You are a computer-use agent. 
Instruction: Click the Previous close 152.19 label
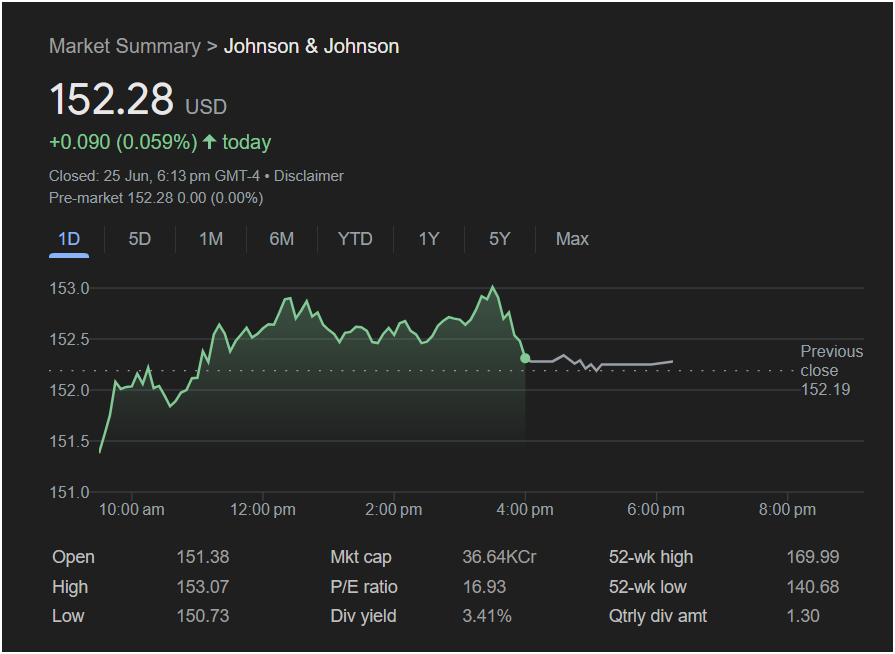(x=831, y=370)
